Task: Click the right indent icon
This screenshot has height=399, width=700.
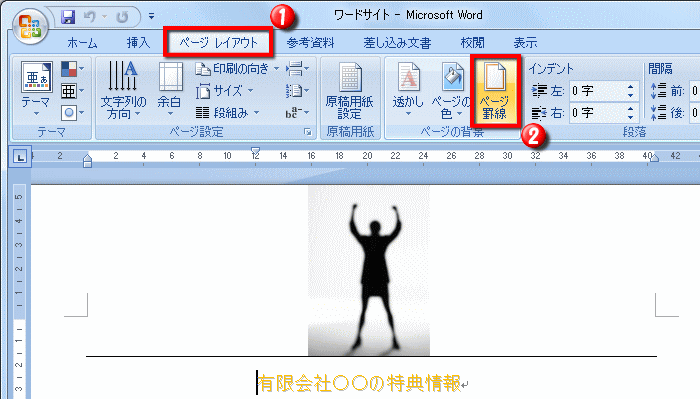Action: point(539,113)
